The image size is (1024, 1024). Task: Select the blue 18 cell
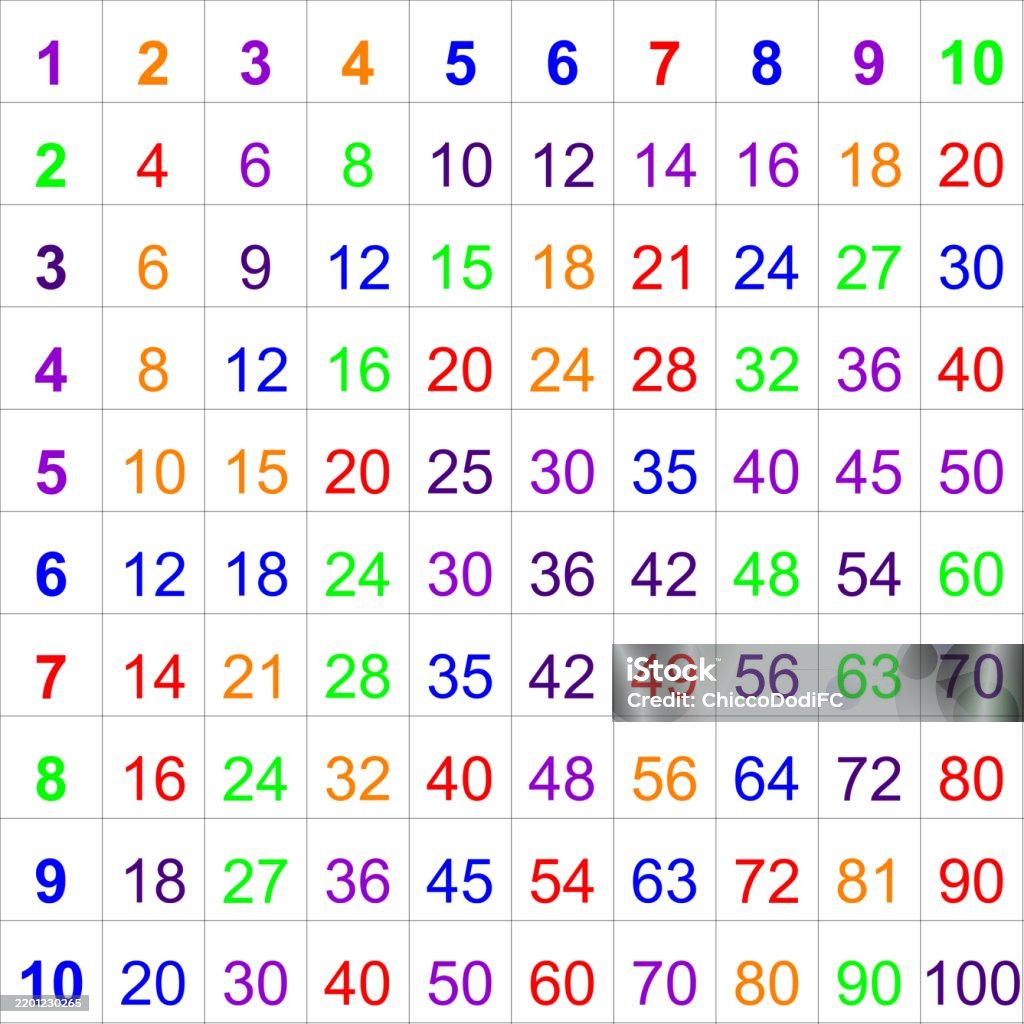257,574
